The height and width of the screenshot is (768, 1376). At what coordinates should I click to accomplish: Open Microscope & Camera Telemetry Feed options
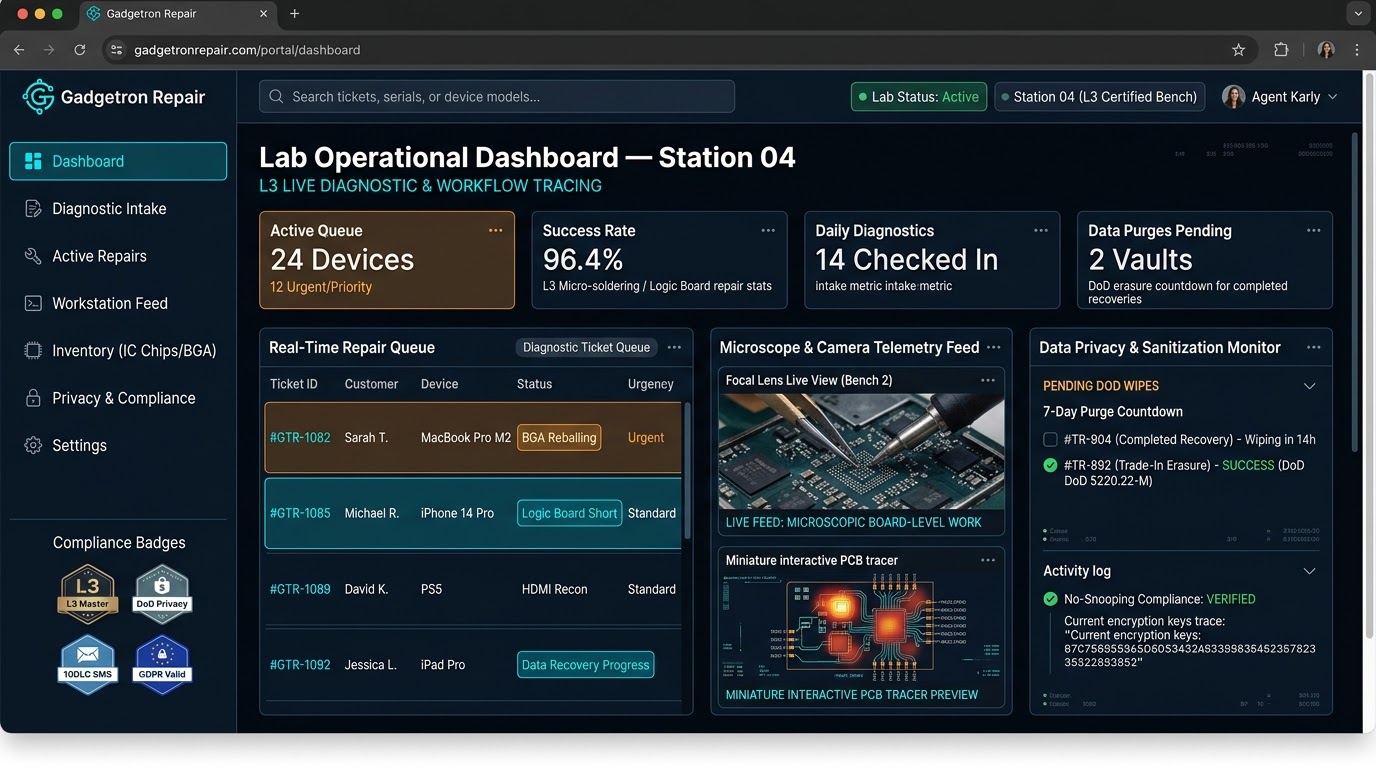[993, 347]
